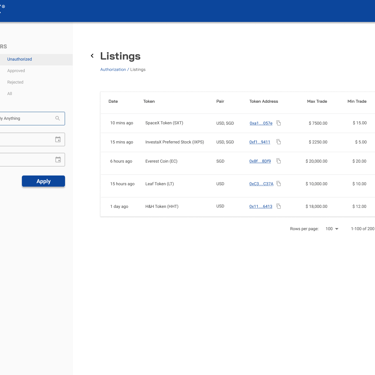Click the search magnifier icon
Viewport: 375px width, 375px height.
[58, 118]
